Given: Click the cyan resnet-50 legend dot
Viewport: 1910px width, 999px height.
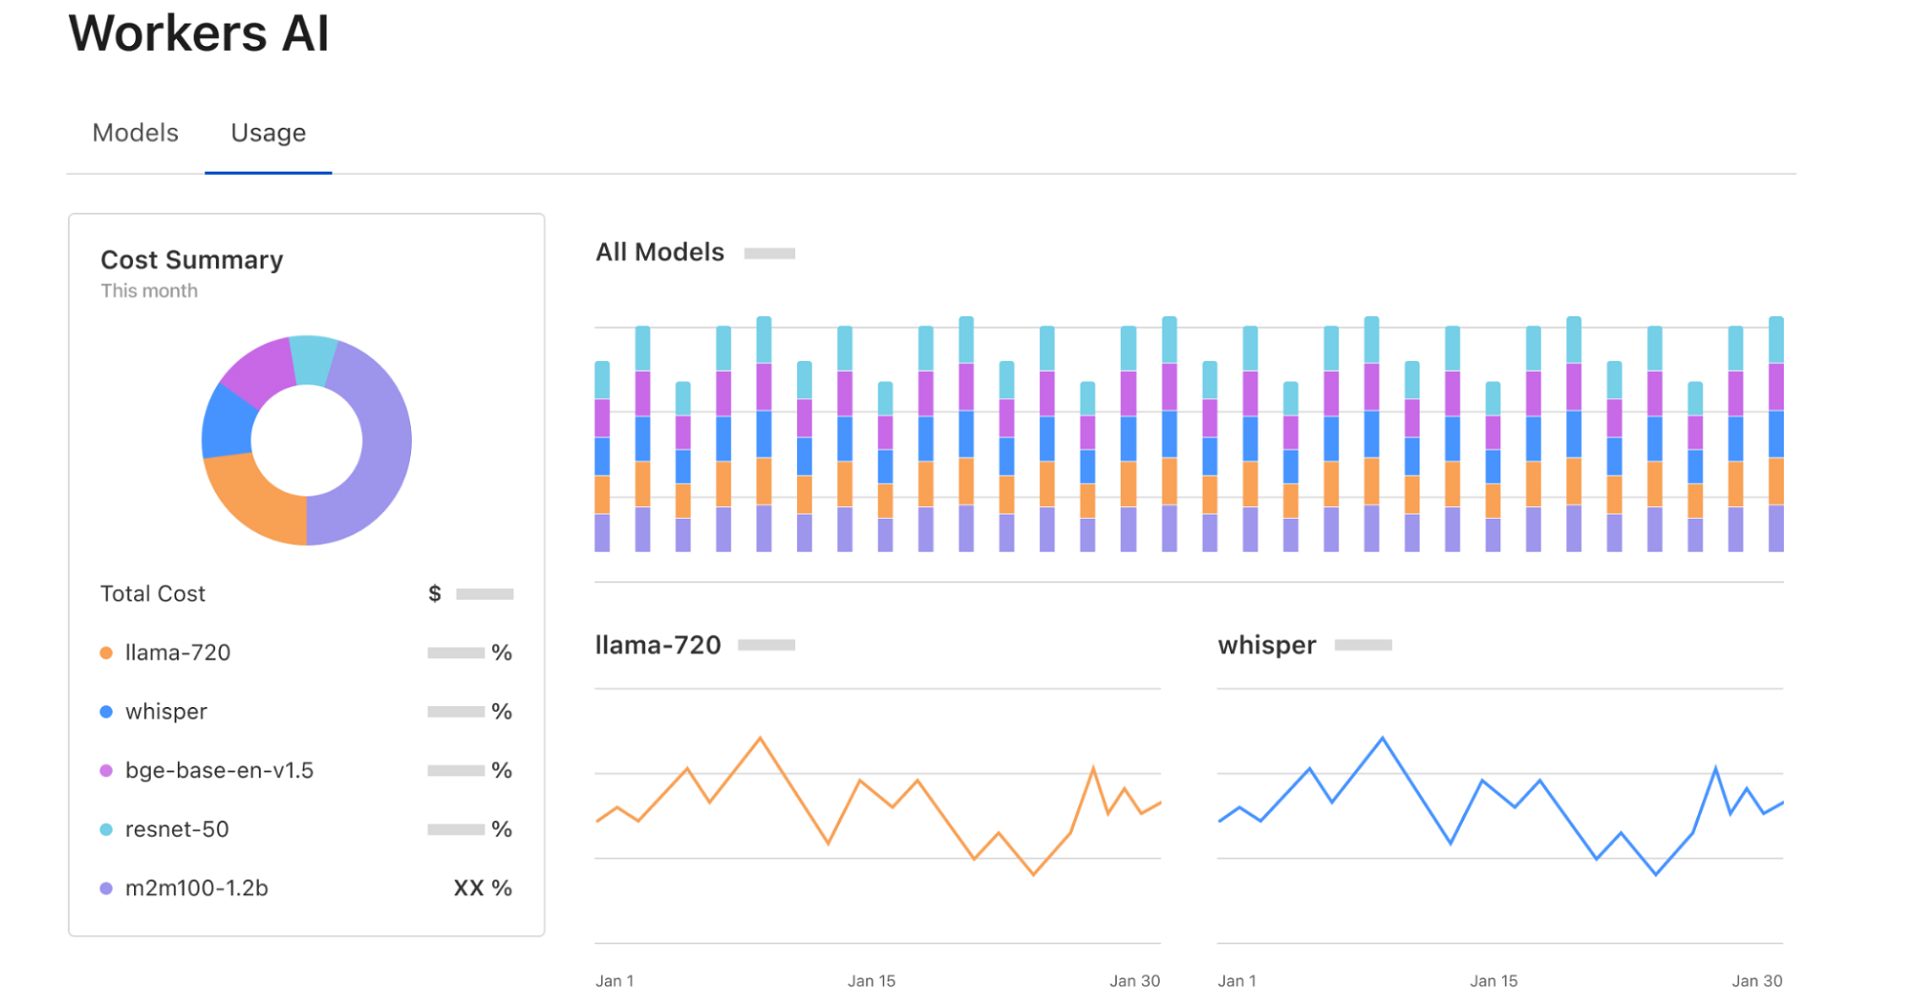Looking at the screenshot, I should point(106,830).
